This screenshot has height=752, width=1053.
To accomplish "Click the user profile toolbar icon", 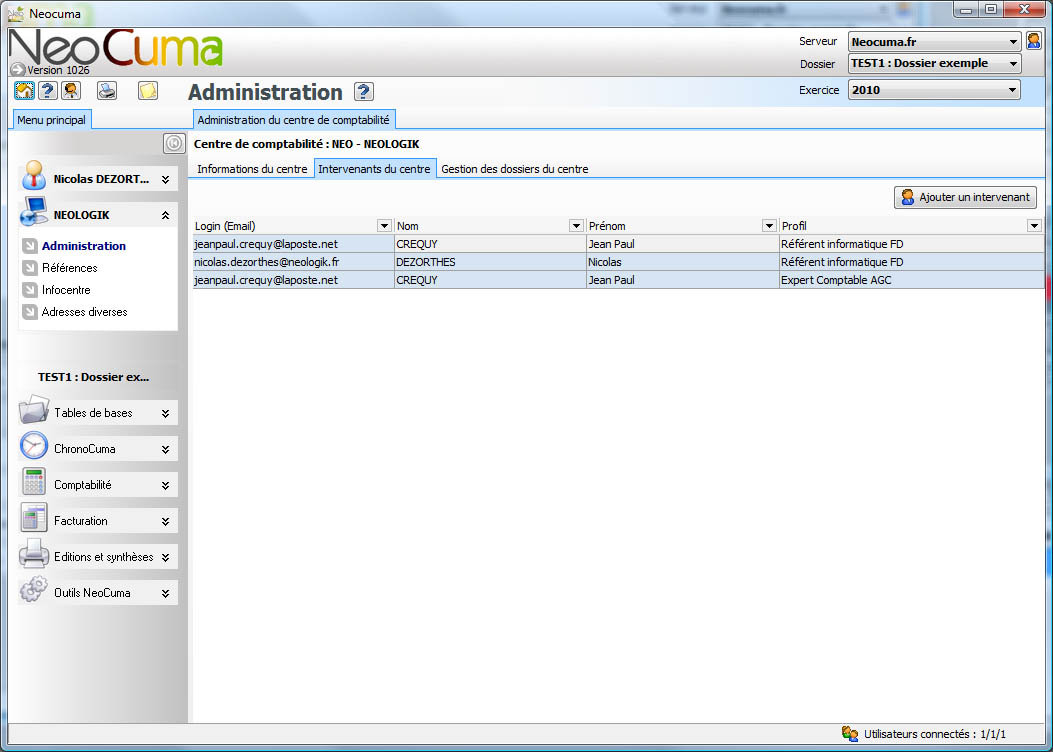I will (x=71, y=91).
